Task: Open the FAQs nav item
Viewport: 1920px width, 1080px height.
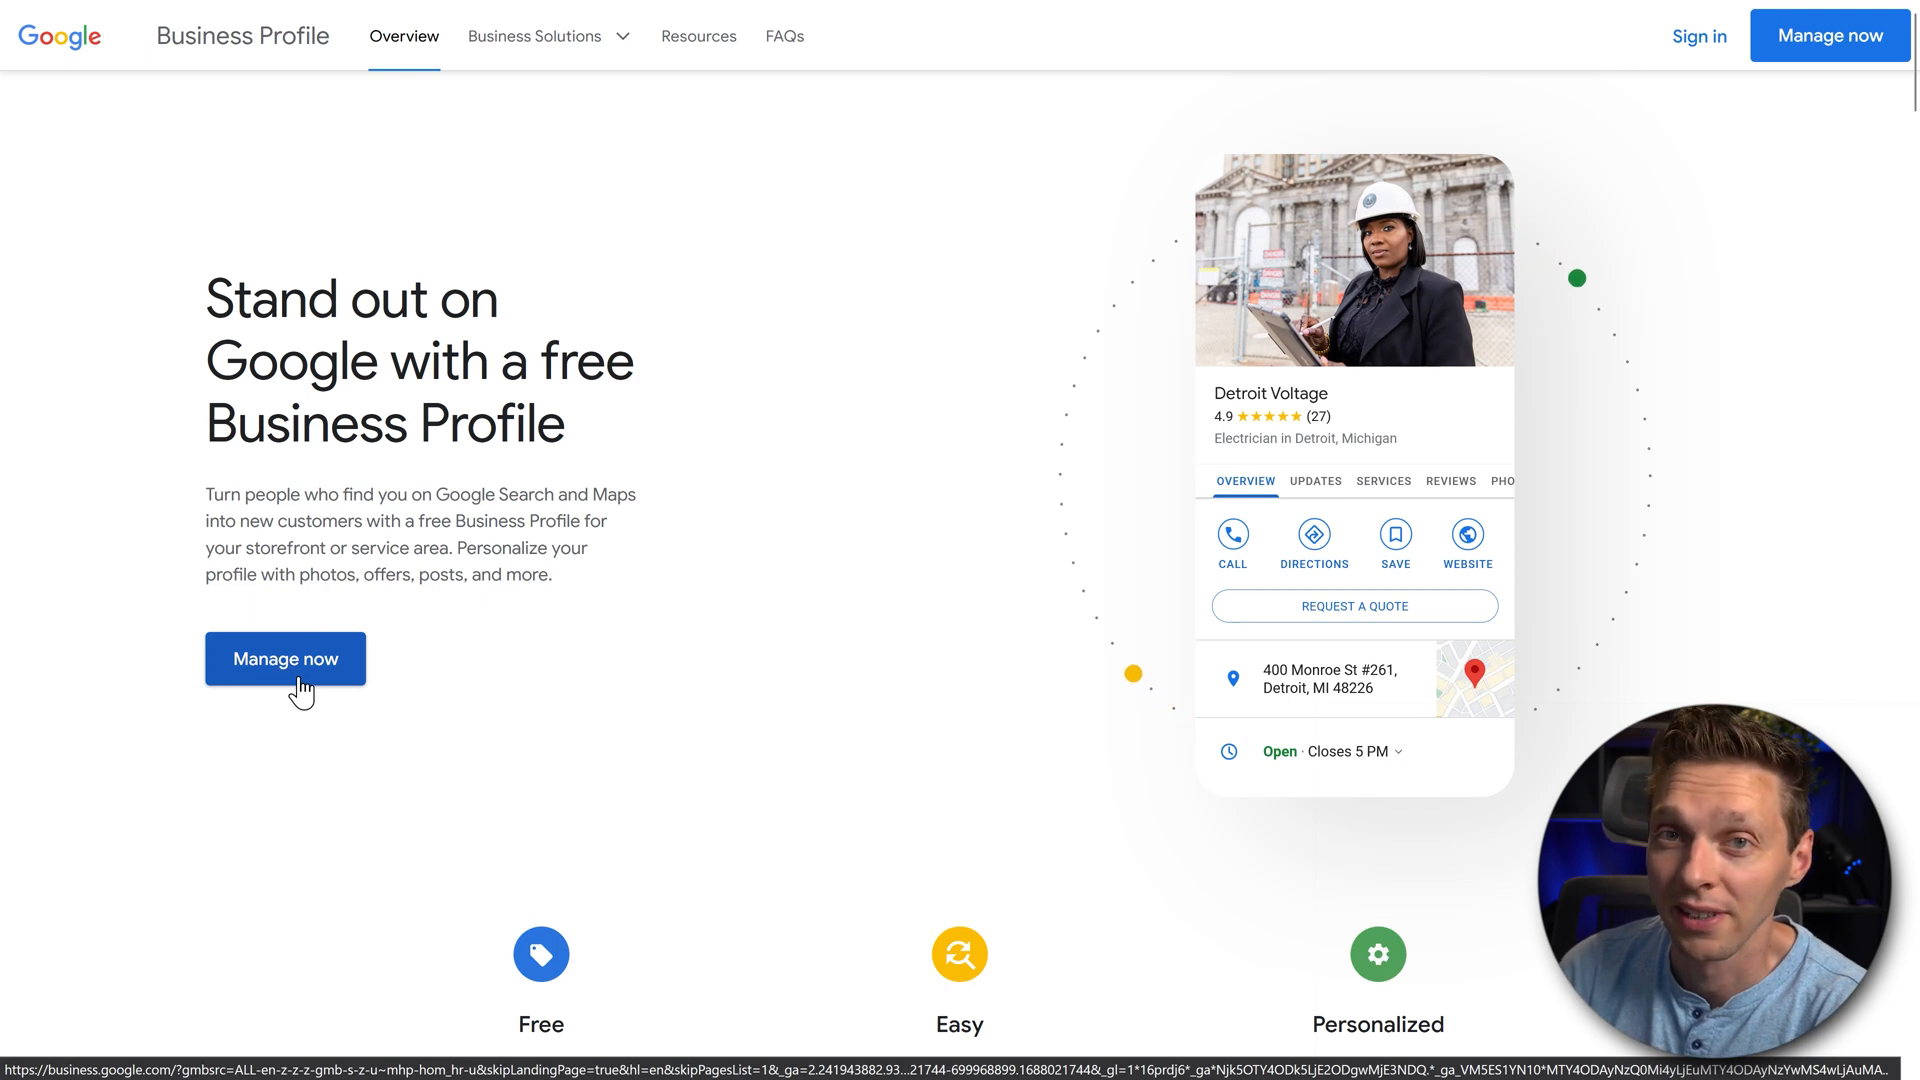Action: (x=785, y=36)
